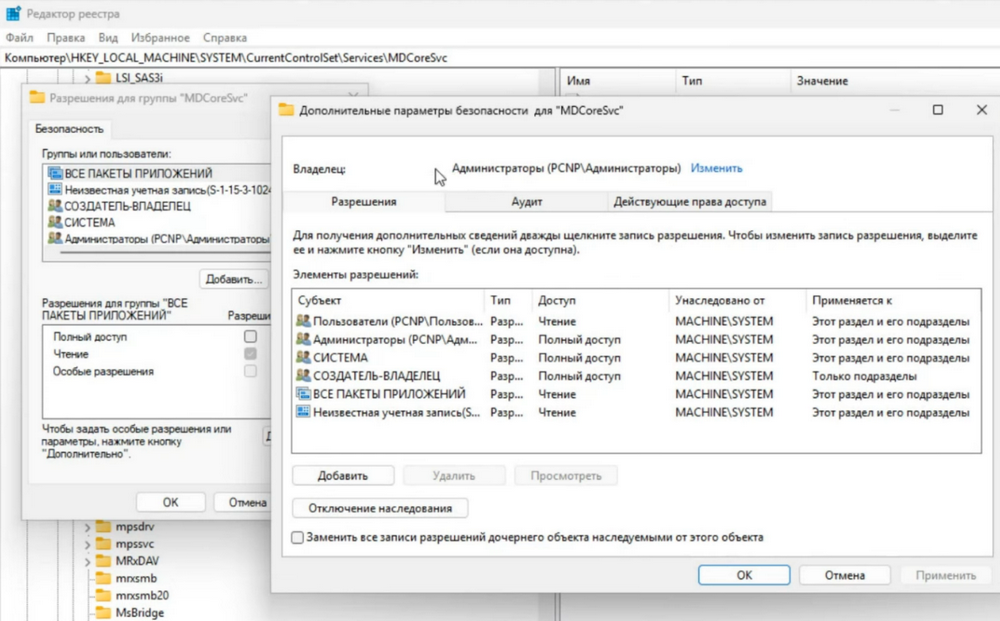Viewport: 1000px width, 621px height.
Task: Click the MsBridge folder icon in tree
Action: (x=102, y=613)
